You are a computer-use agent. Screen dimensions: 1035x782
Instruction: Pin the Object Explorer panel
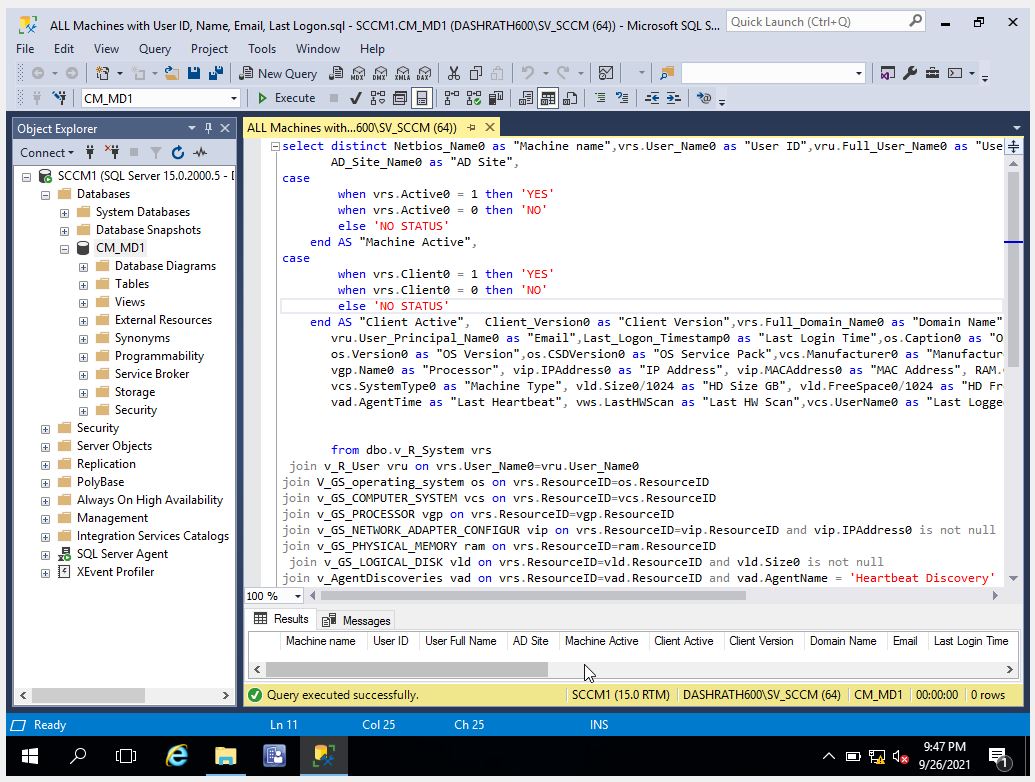209,128
